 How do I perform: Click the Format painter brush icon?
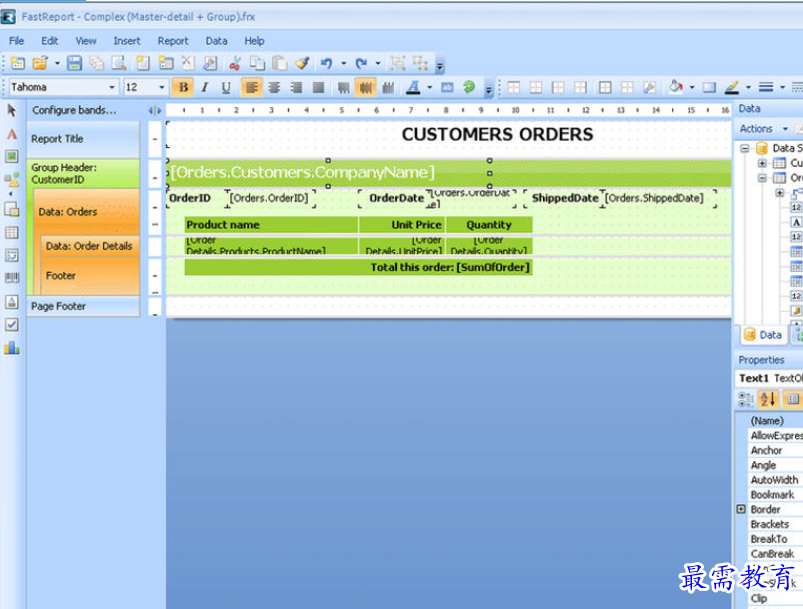coord(302,64)
